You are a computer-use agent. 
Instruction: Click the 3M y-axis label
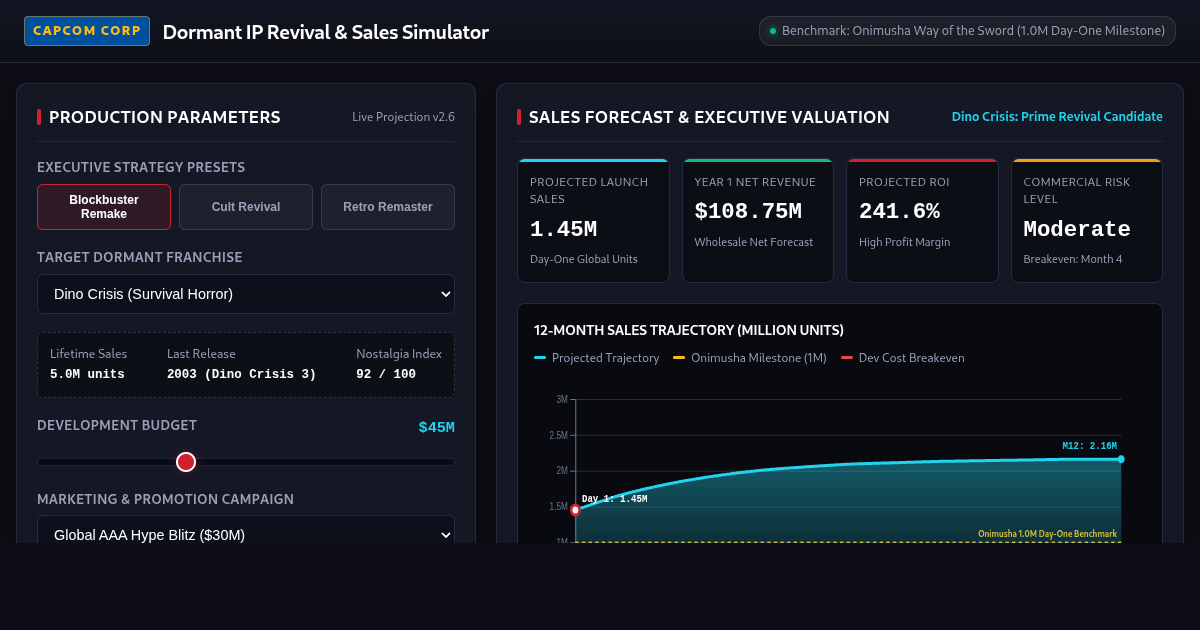pos(562,399)
